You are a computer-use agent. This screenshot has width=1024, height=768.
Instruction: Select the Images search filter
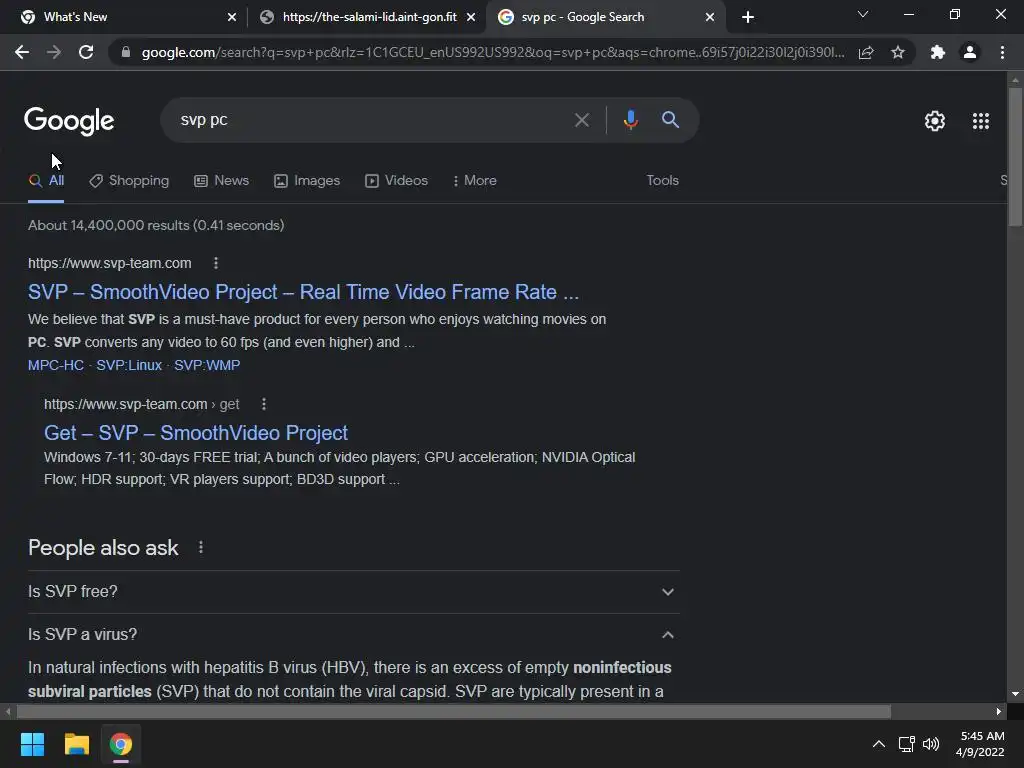(x=307, y=181)
